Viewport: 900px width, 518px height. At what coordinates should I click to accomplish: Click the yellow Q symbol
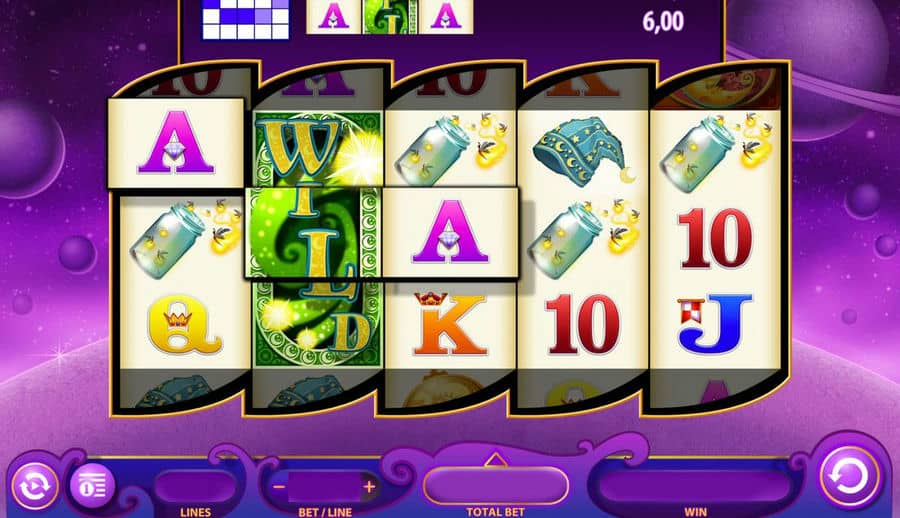(x=184, y=324)
